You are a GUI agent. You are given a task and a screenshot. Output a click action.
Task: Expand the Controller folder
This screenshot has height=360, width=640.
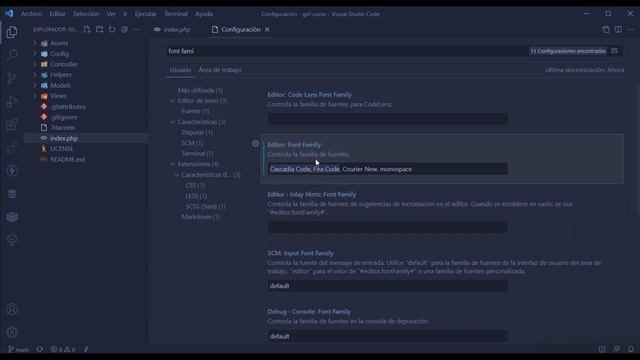pyautogui.click(x=64, y=64)
